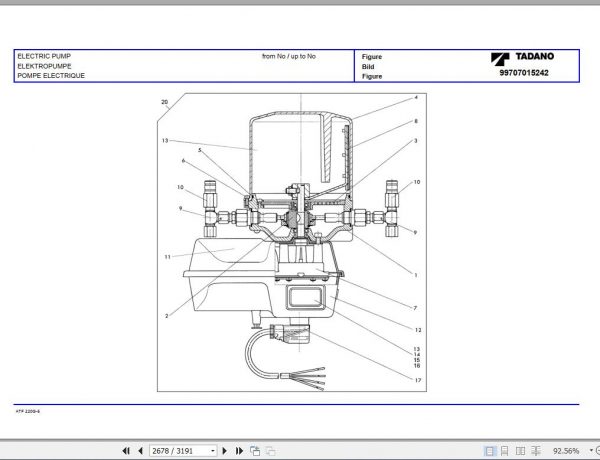Click the POMPE ELECTRIQUE title text
The width and height of the screenshot is (600, 460).
[51, 75]
